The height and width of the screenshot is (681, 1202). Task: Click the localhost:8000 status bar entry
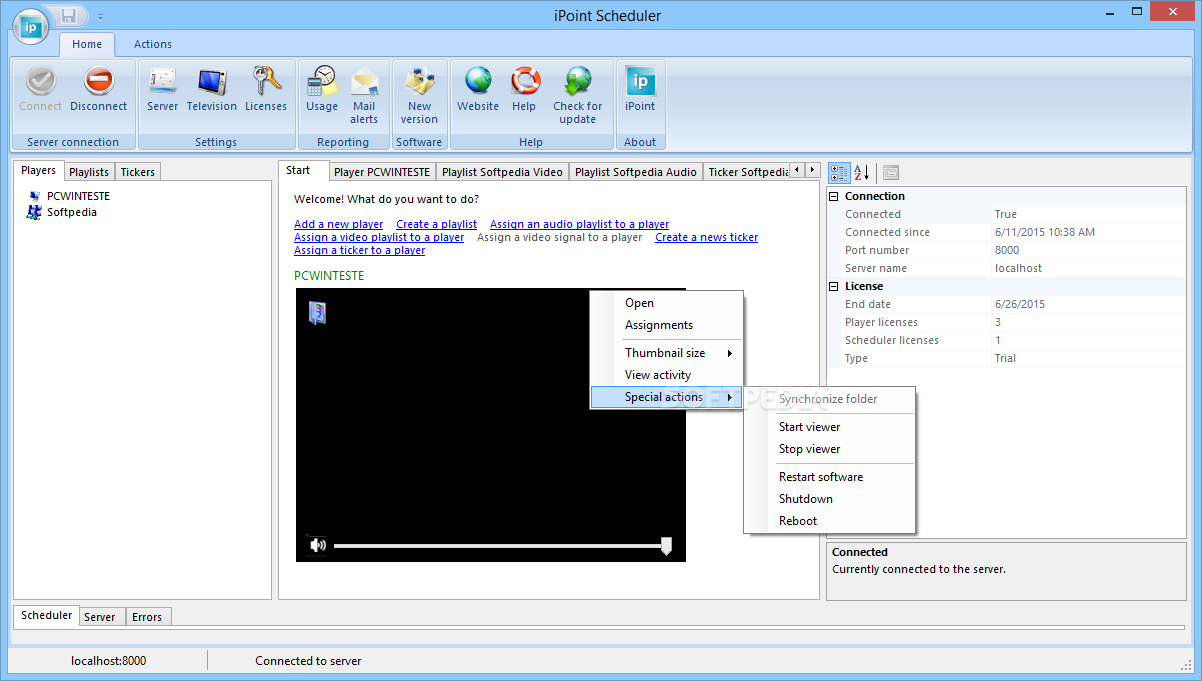tap(108, 661)
